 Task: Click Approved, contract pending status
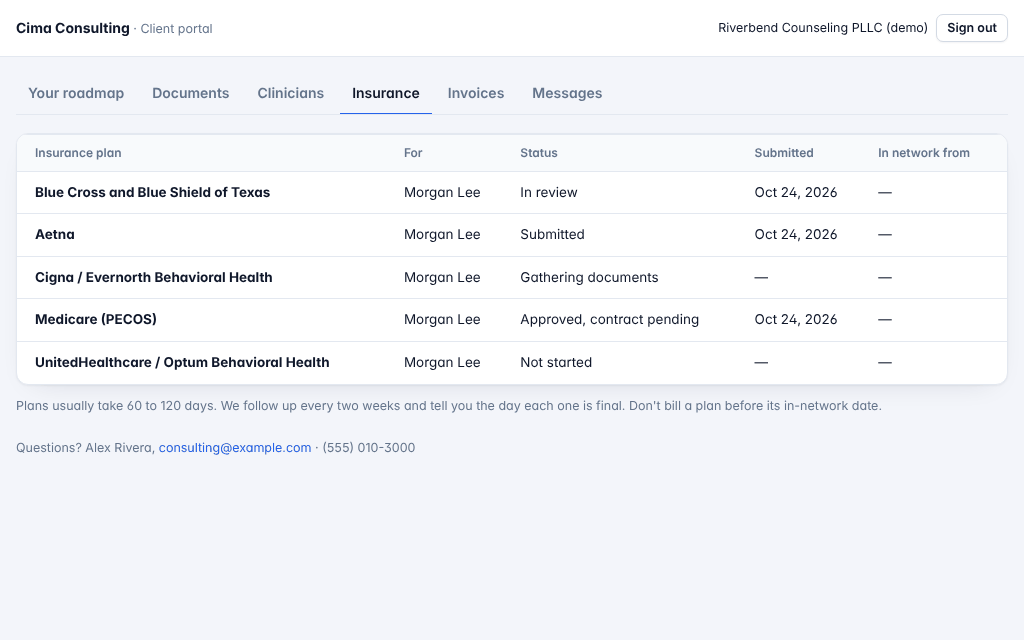609,319
